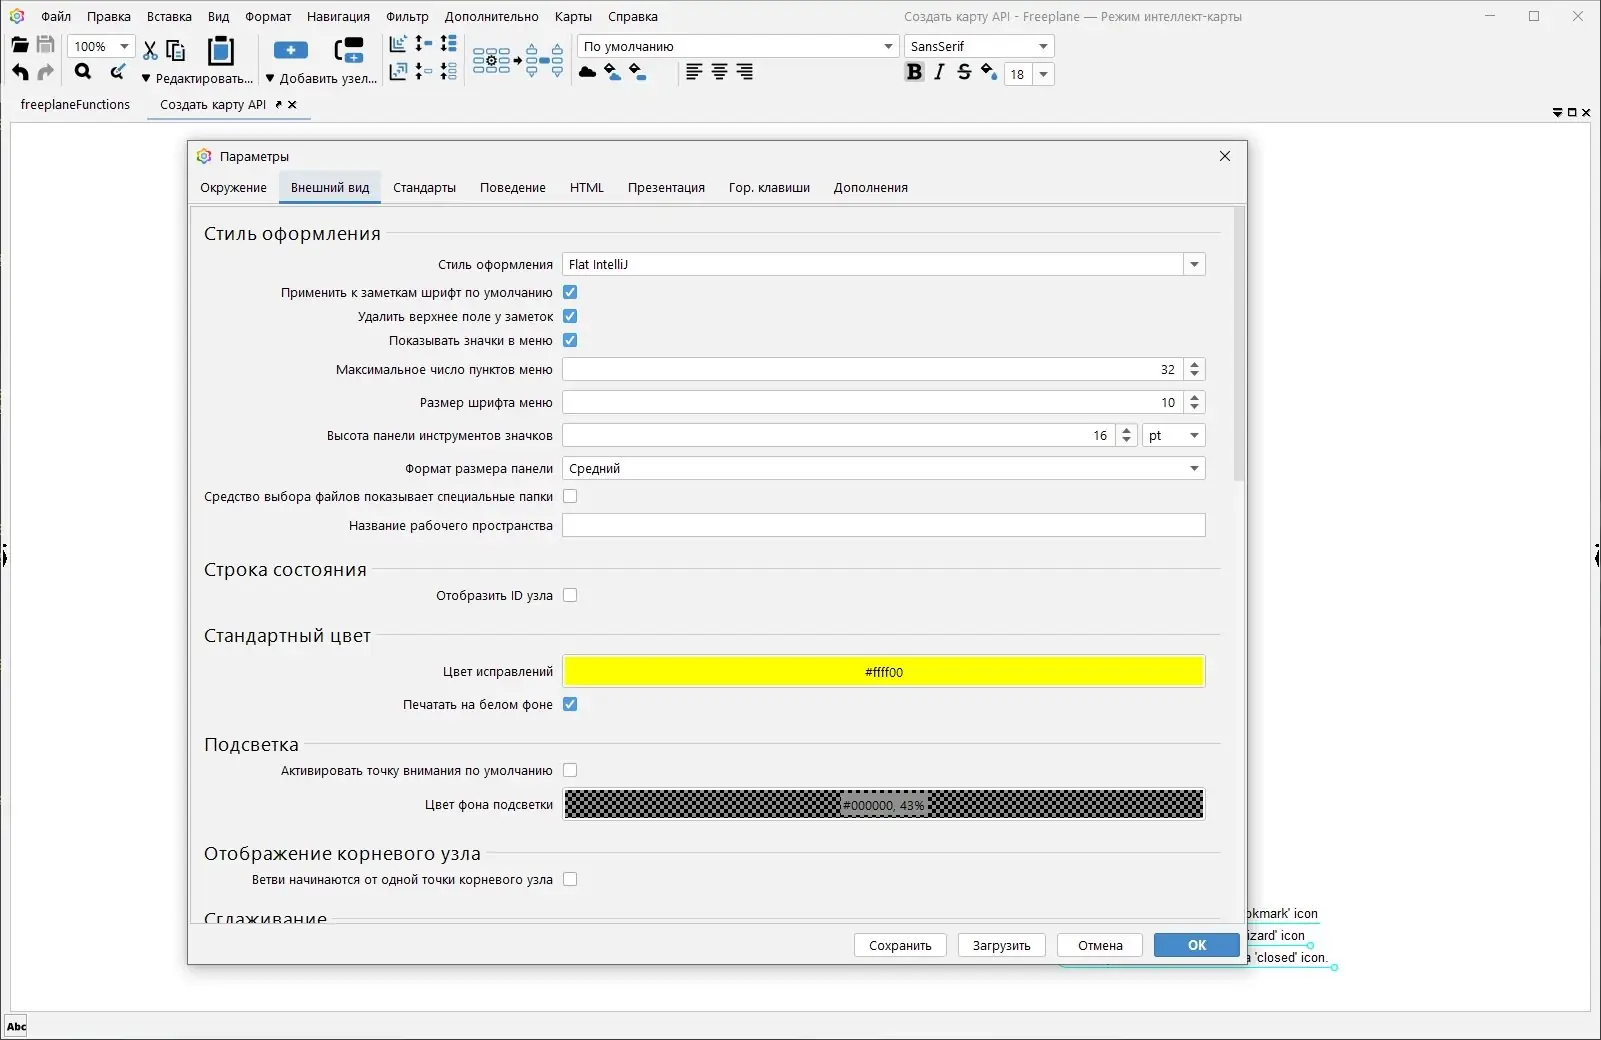Open 'Стиль оформления' Flat IntelliJ dropdown
Screen dimensions: 1601x1040
coord(1193,265)
